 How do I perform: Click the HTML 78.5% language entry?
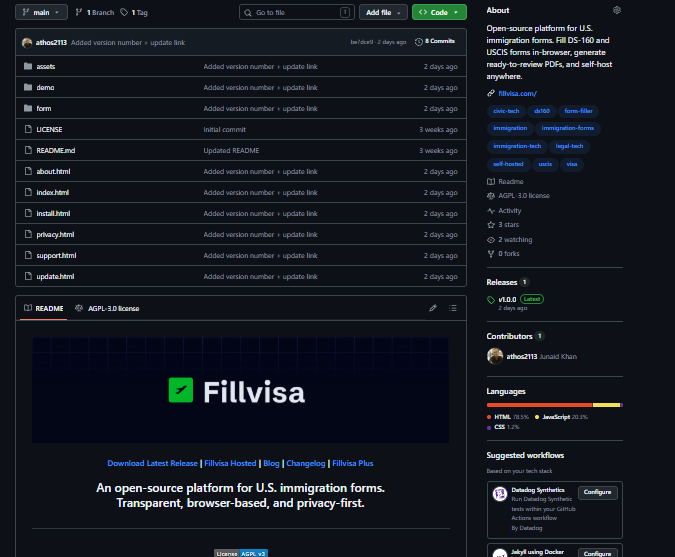point(508,417)
